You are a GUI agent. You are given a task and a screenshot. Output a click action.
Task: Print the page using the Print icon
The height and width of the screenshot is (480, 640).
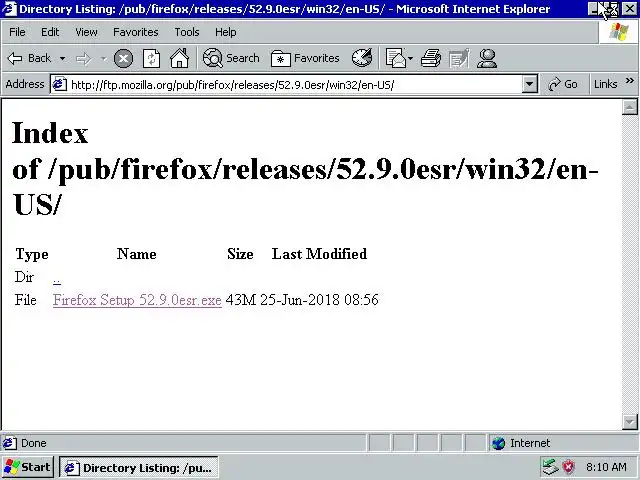pyautogui.click(x=431, y=58)
